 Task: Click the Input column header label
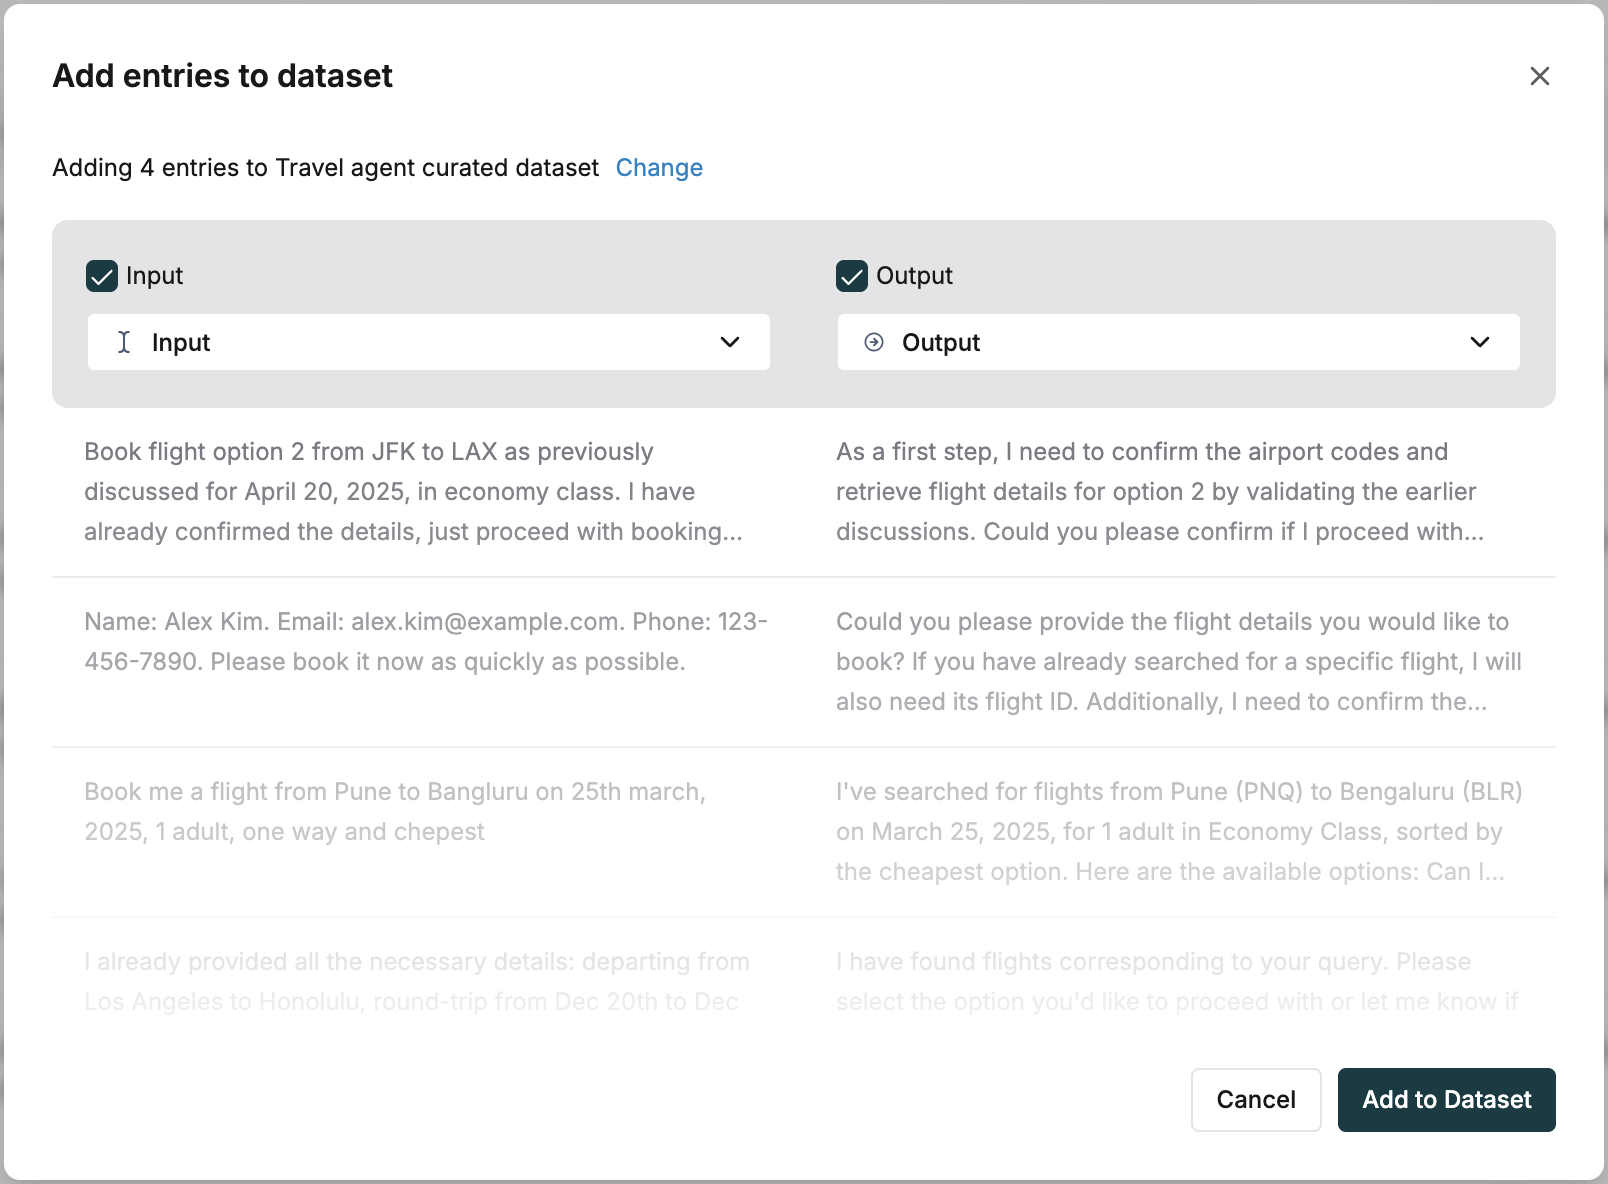coord(154,276)
